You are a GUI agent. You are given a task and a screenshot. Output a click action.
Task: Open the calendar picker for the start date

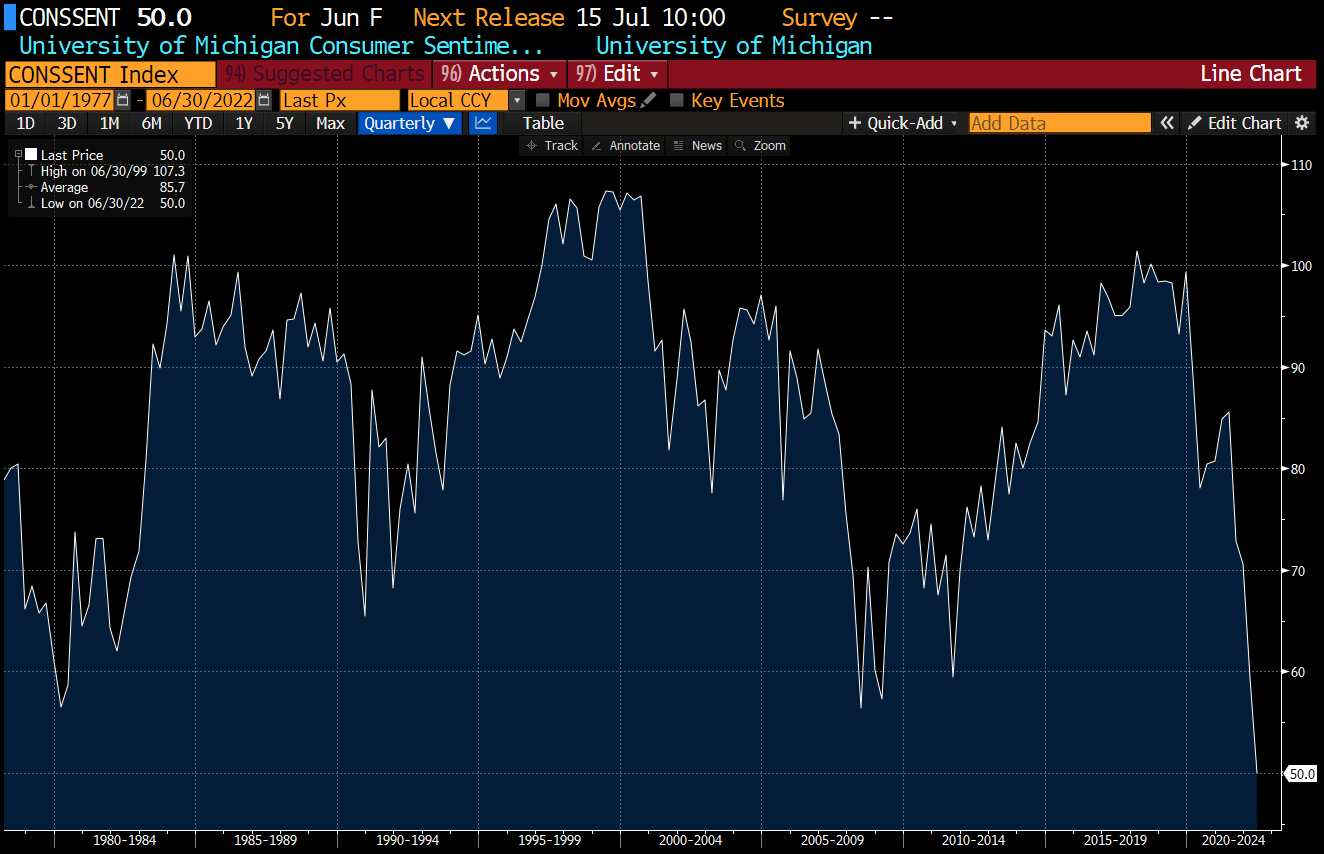[123, 100]
